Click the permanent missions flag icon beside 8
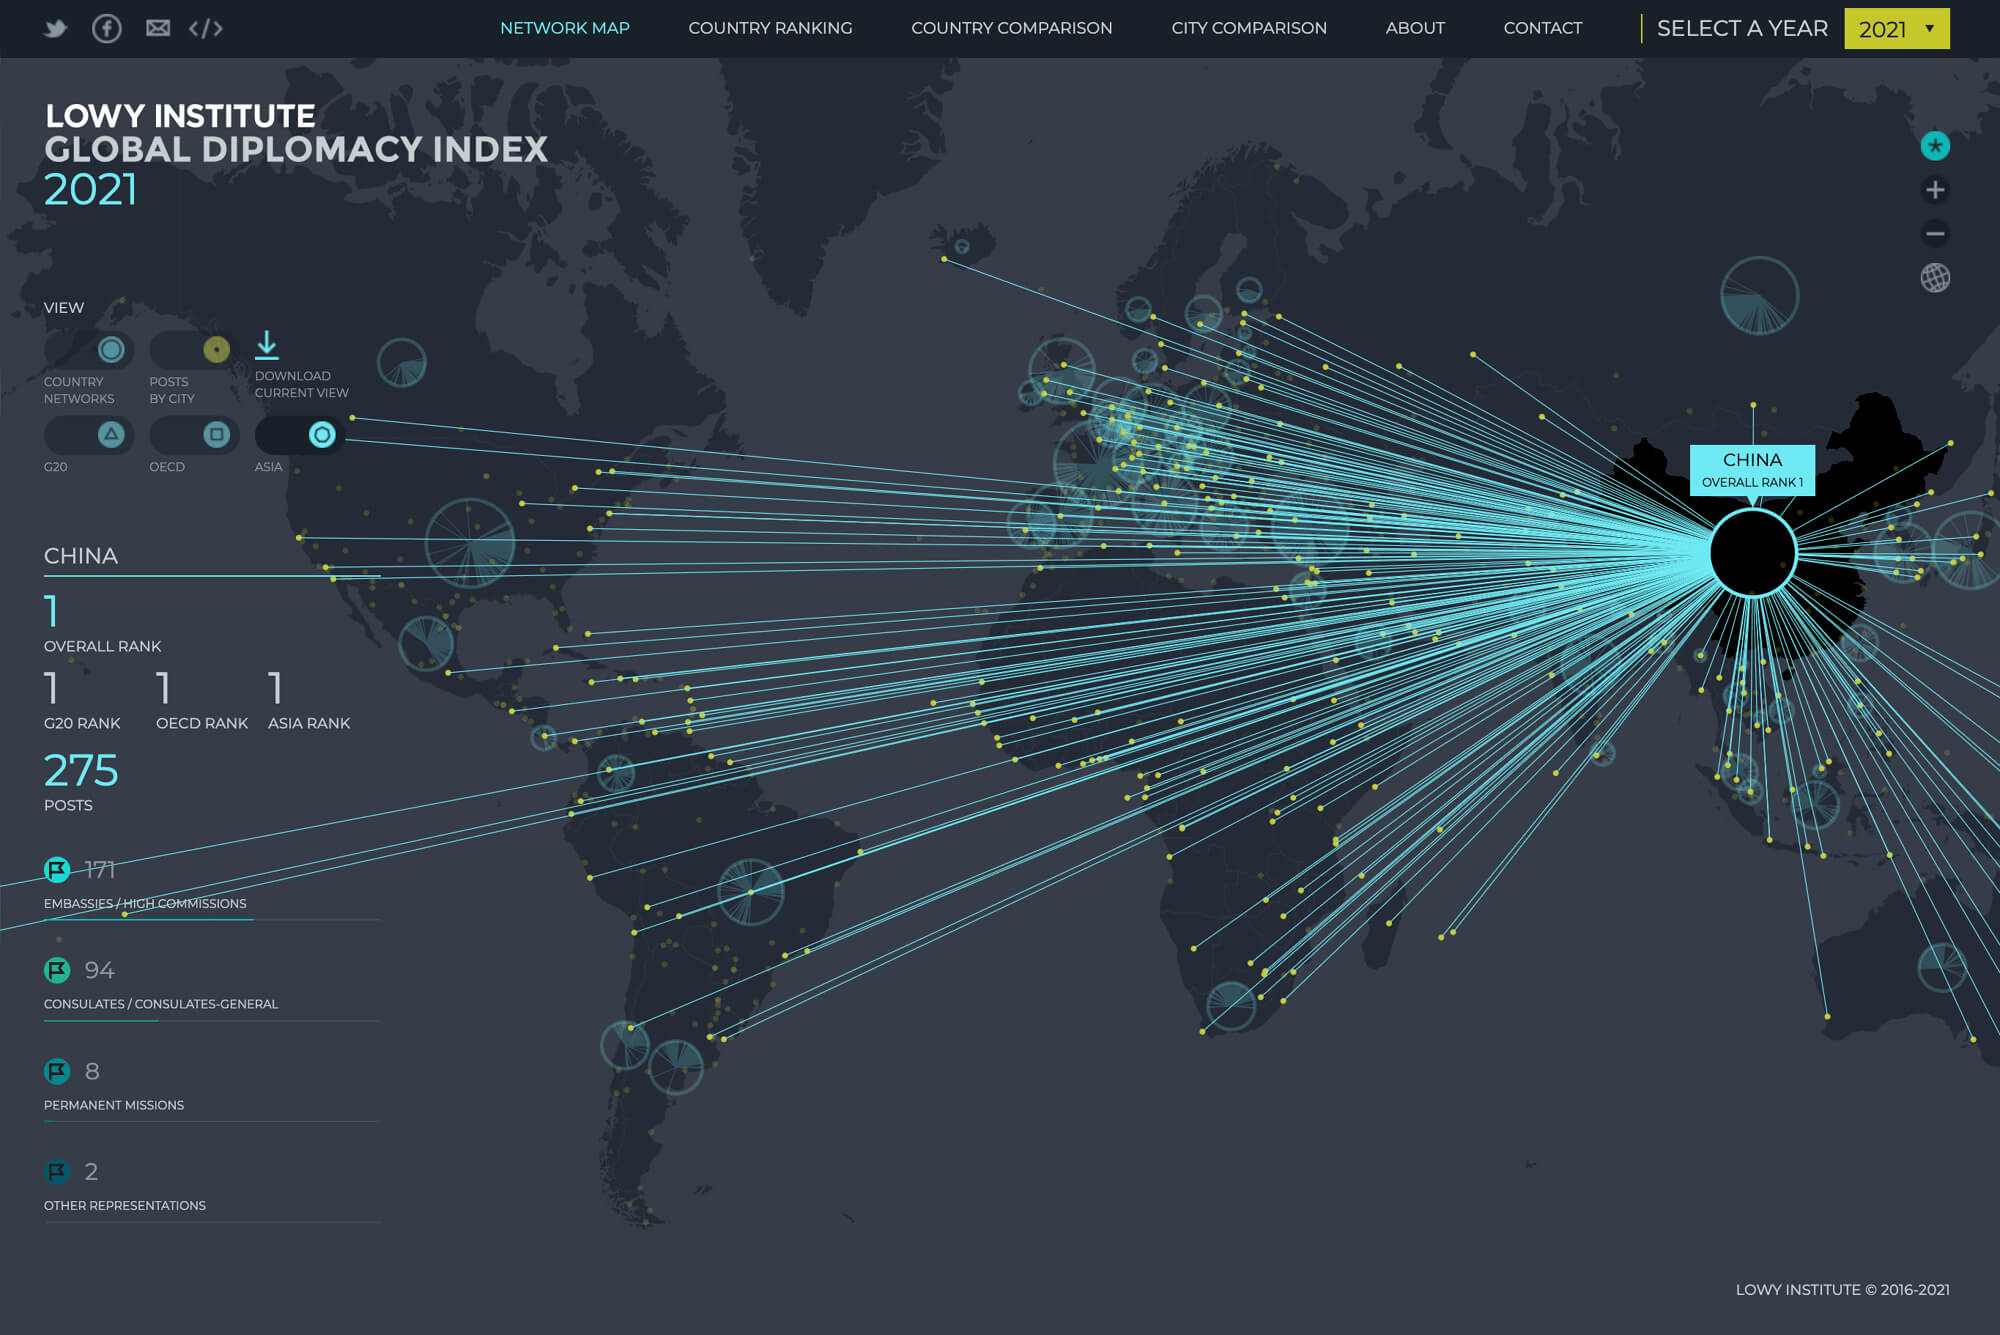Image resolution: width=2000 pixels, height=1335 pixels. click(x=57, y=1071)
